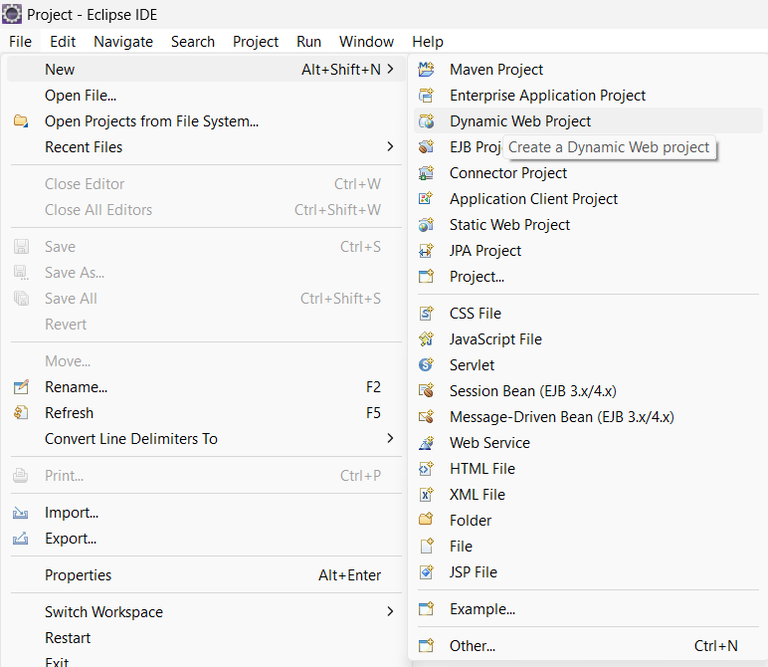Click the Session Bean icon
Screen dimensions: 768x667
pyautogui.click(x=427, y=391)
